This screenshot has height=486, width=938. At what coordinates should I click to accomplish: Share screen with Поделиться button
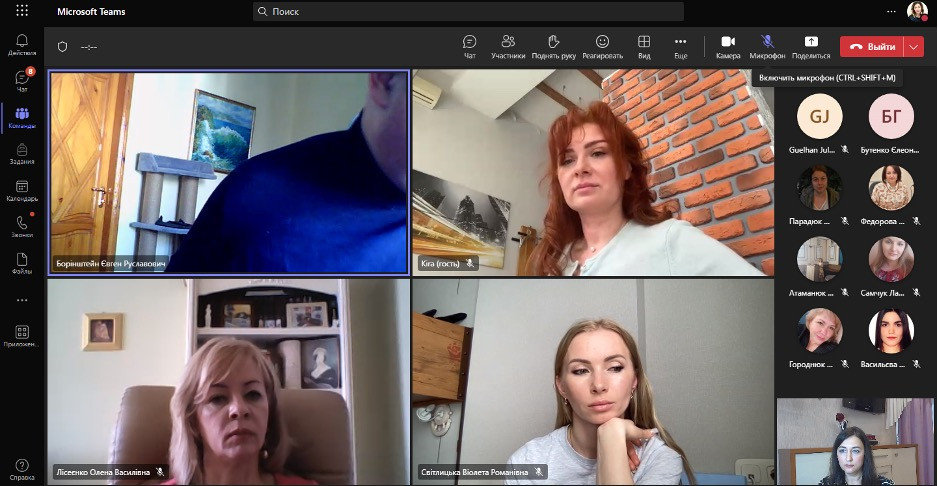click(811, 47)
